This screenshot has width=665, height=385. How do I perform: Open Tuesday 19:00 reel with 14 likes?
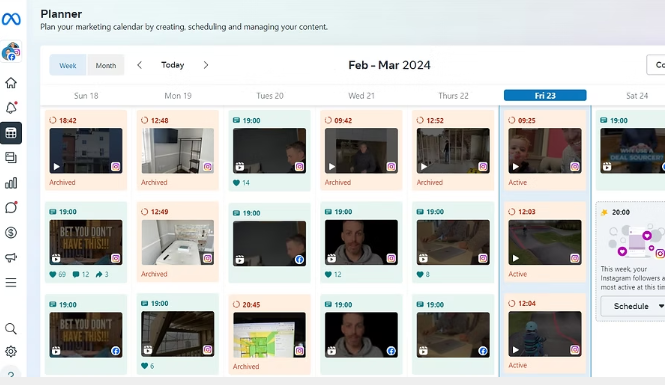[269, 151]
